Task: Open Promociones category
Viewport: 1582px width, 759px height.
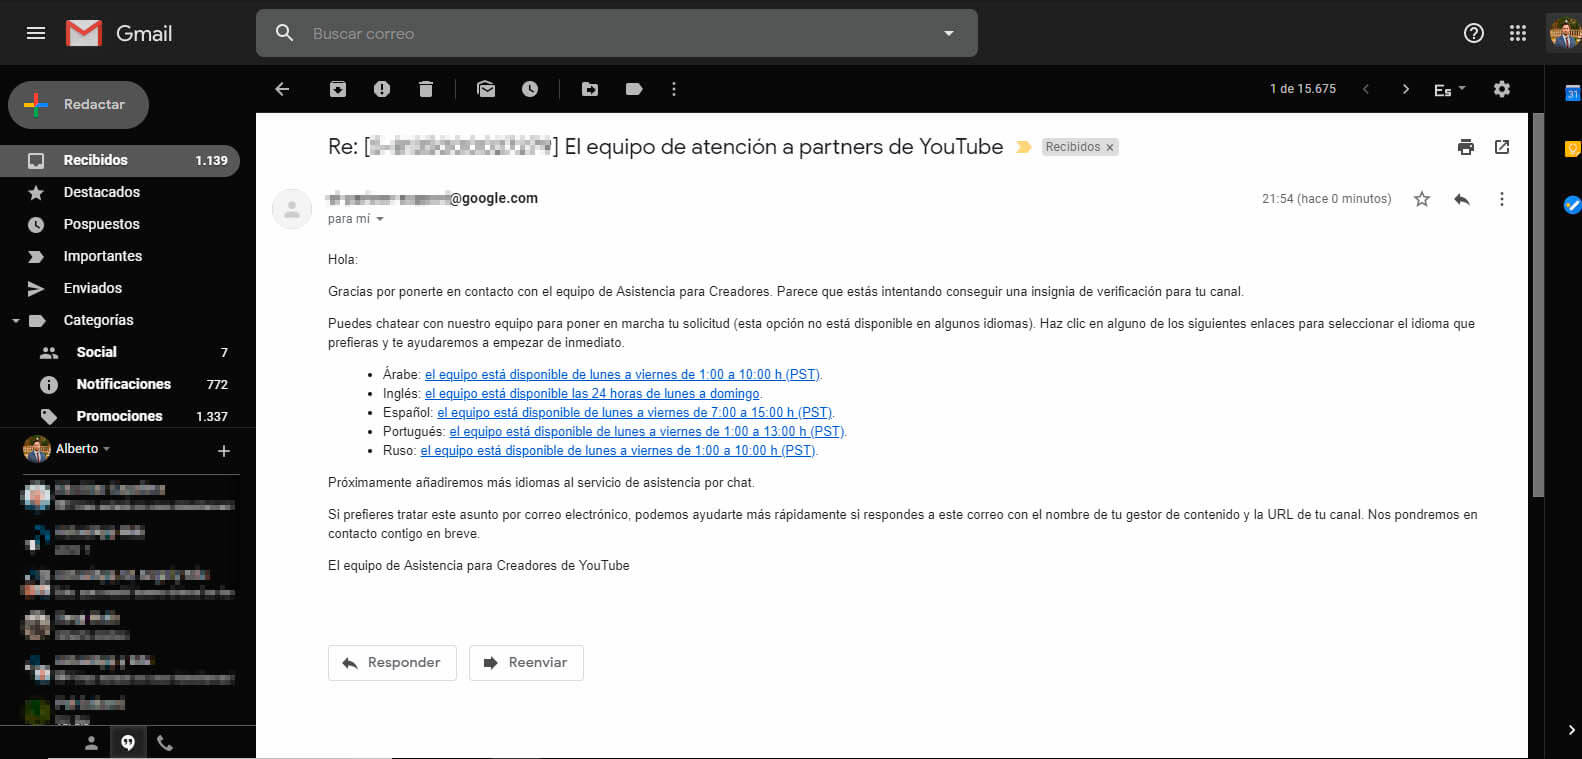Action: click(120, 416)
